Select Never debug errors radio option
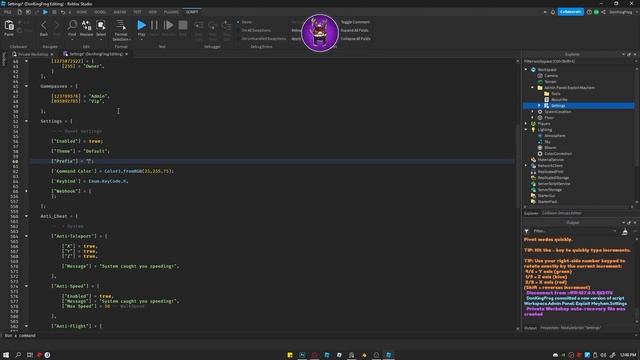 [238, 22]
